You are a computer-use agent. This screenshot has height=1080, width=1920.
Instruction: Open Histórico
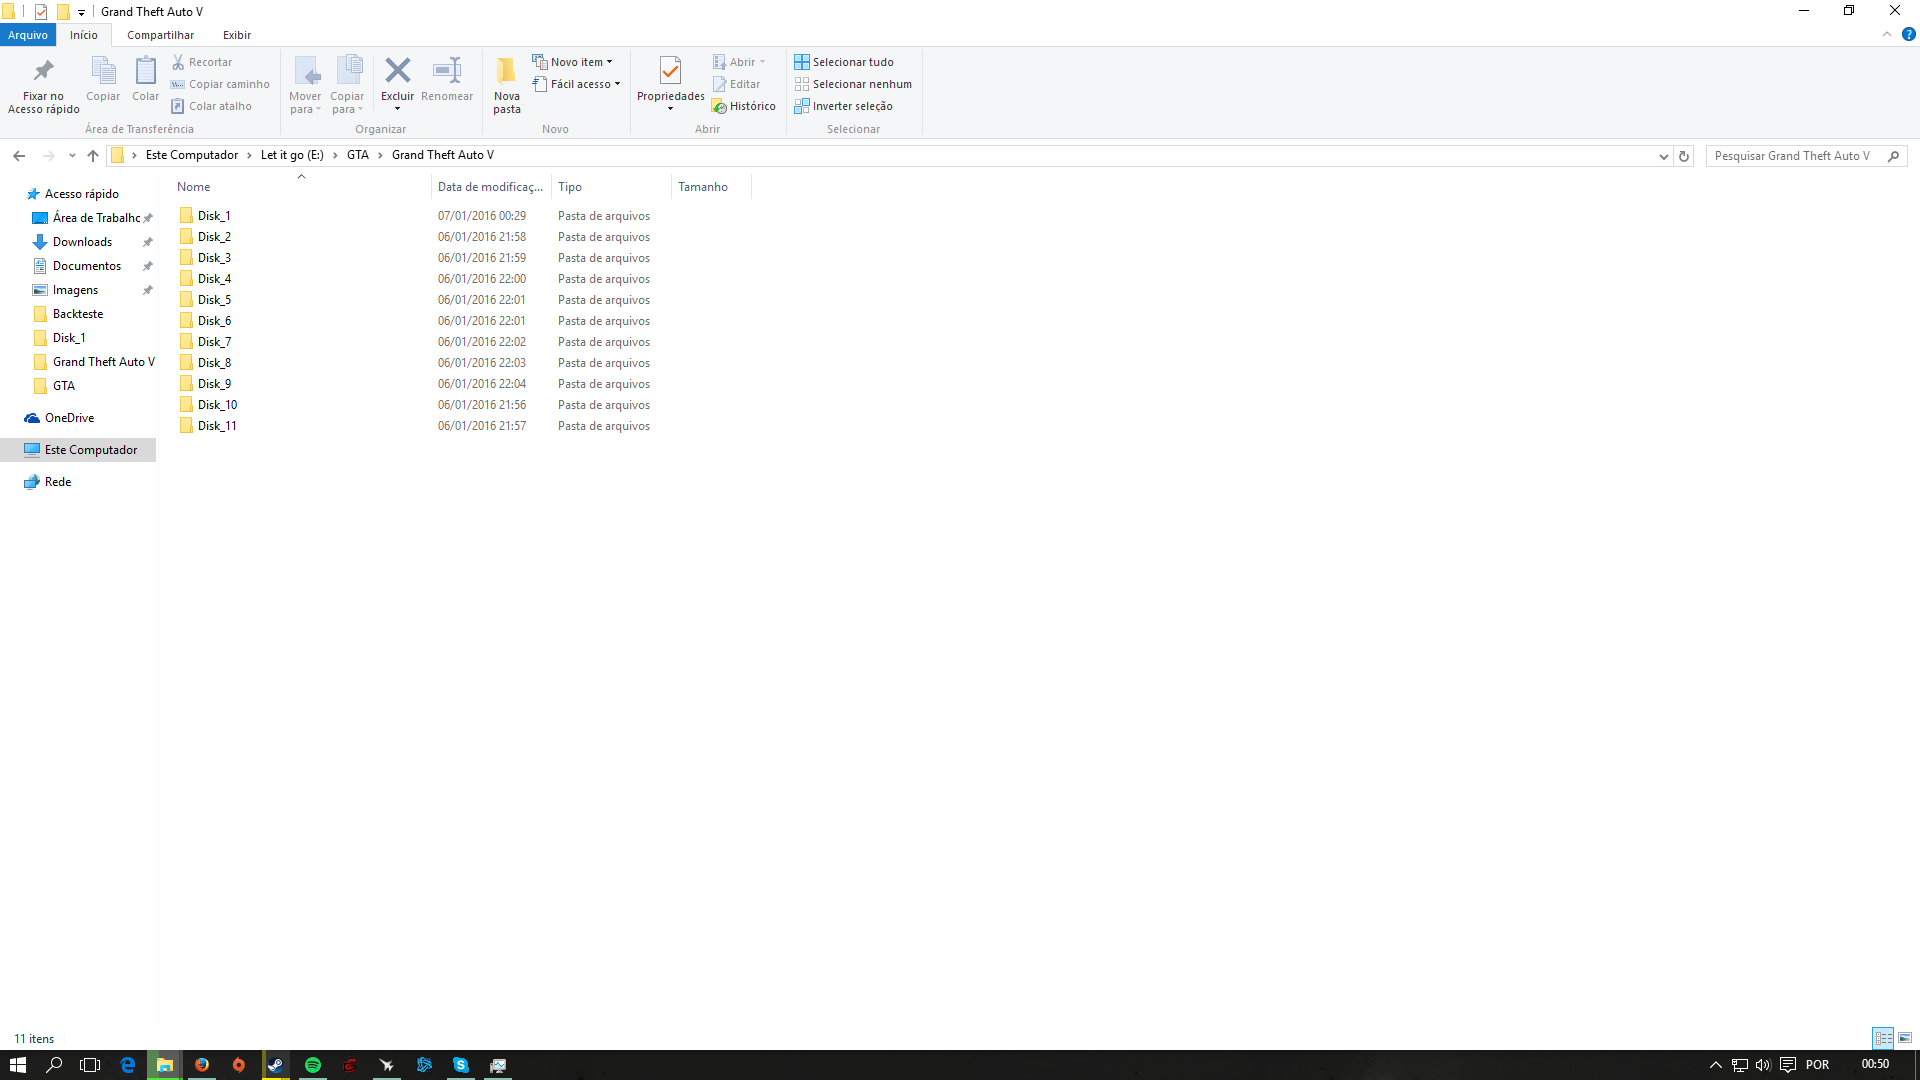click(x=744, y=106)
